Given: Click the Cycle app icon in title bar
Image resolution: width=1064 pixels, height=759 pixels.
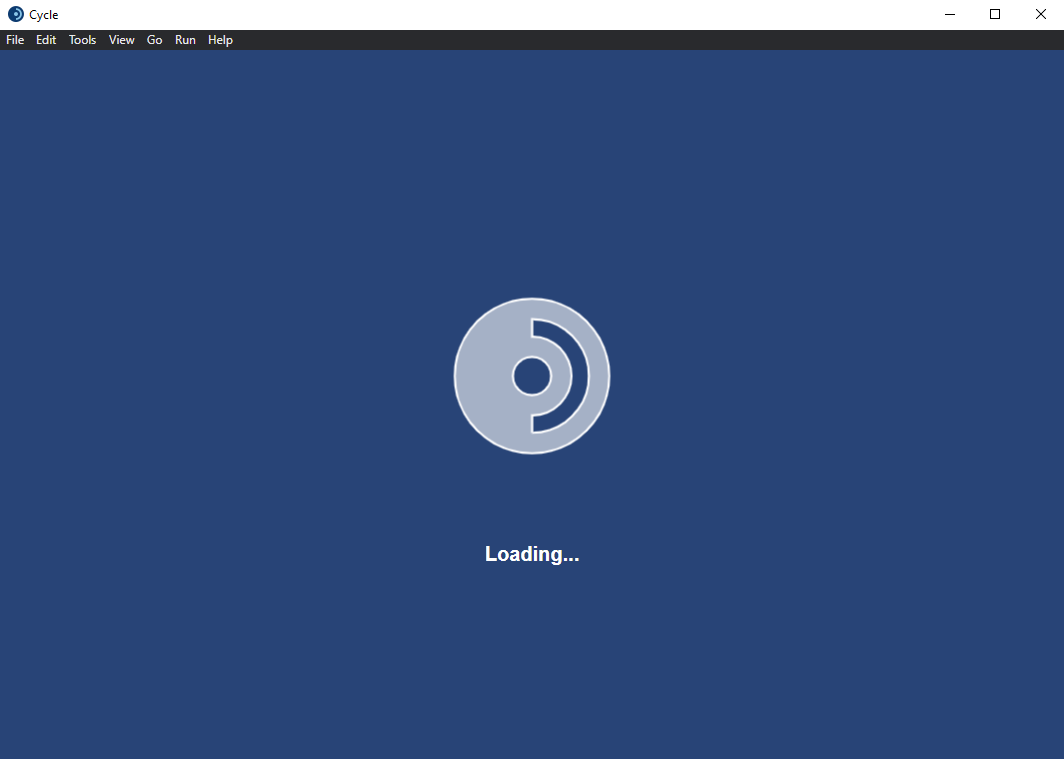Looking at the screenshot, I should point(16,14).
